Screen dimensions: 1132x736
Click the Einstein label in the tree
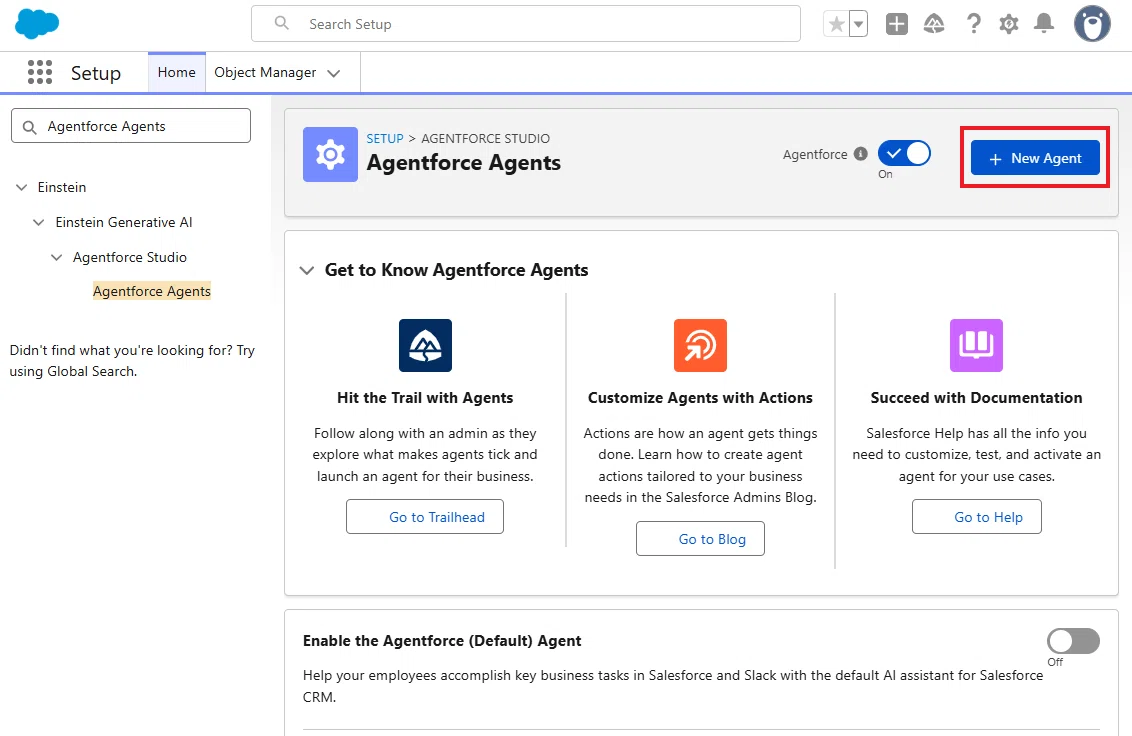pos(62,187)
